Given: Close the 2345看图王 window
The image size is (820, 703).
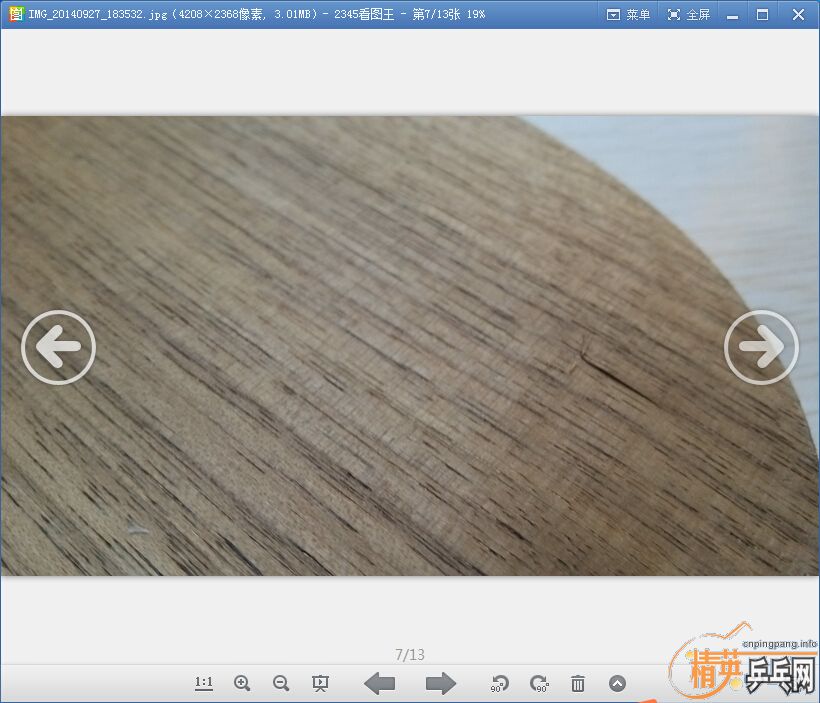Looking at the screenshot, I should 799,14.
